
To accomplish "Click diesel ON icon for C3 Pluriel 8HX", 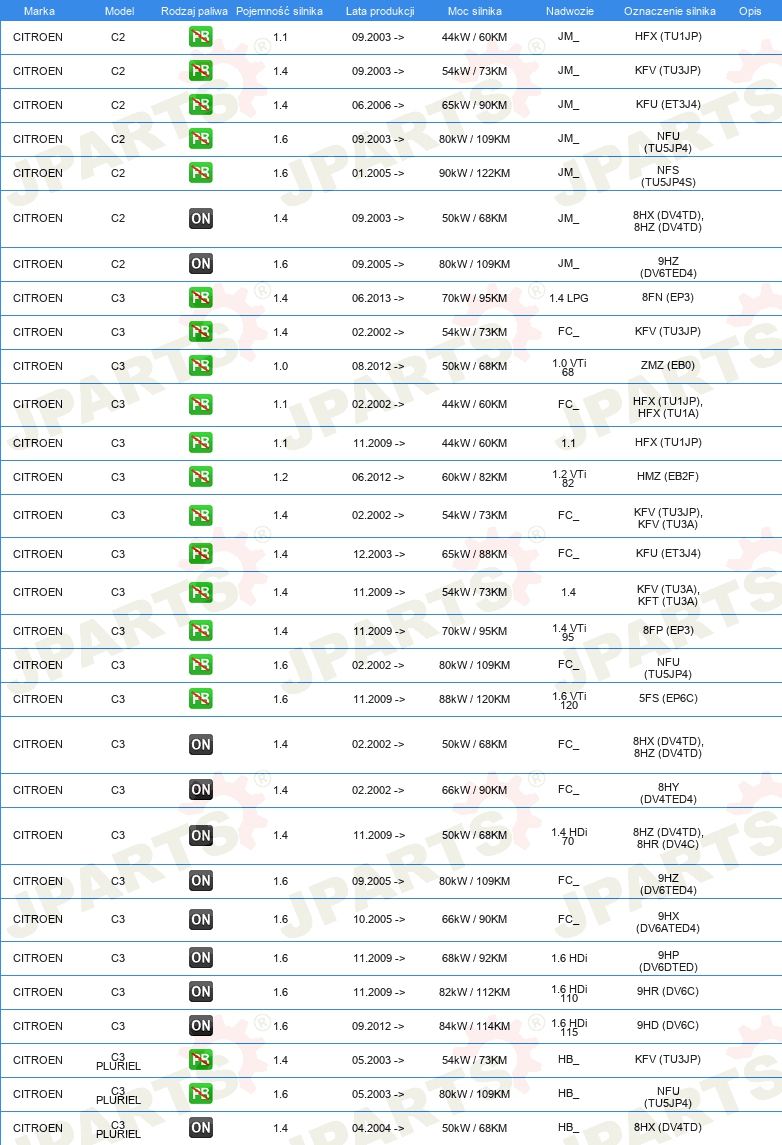I will (200, 1127).
